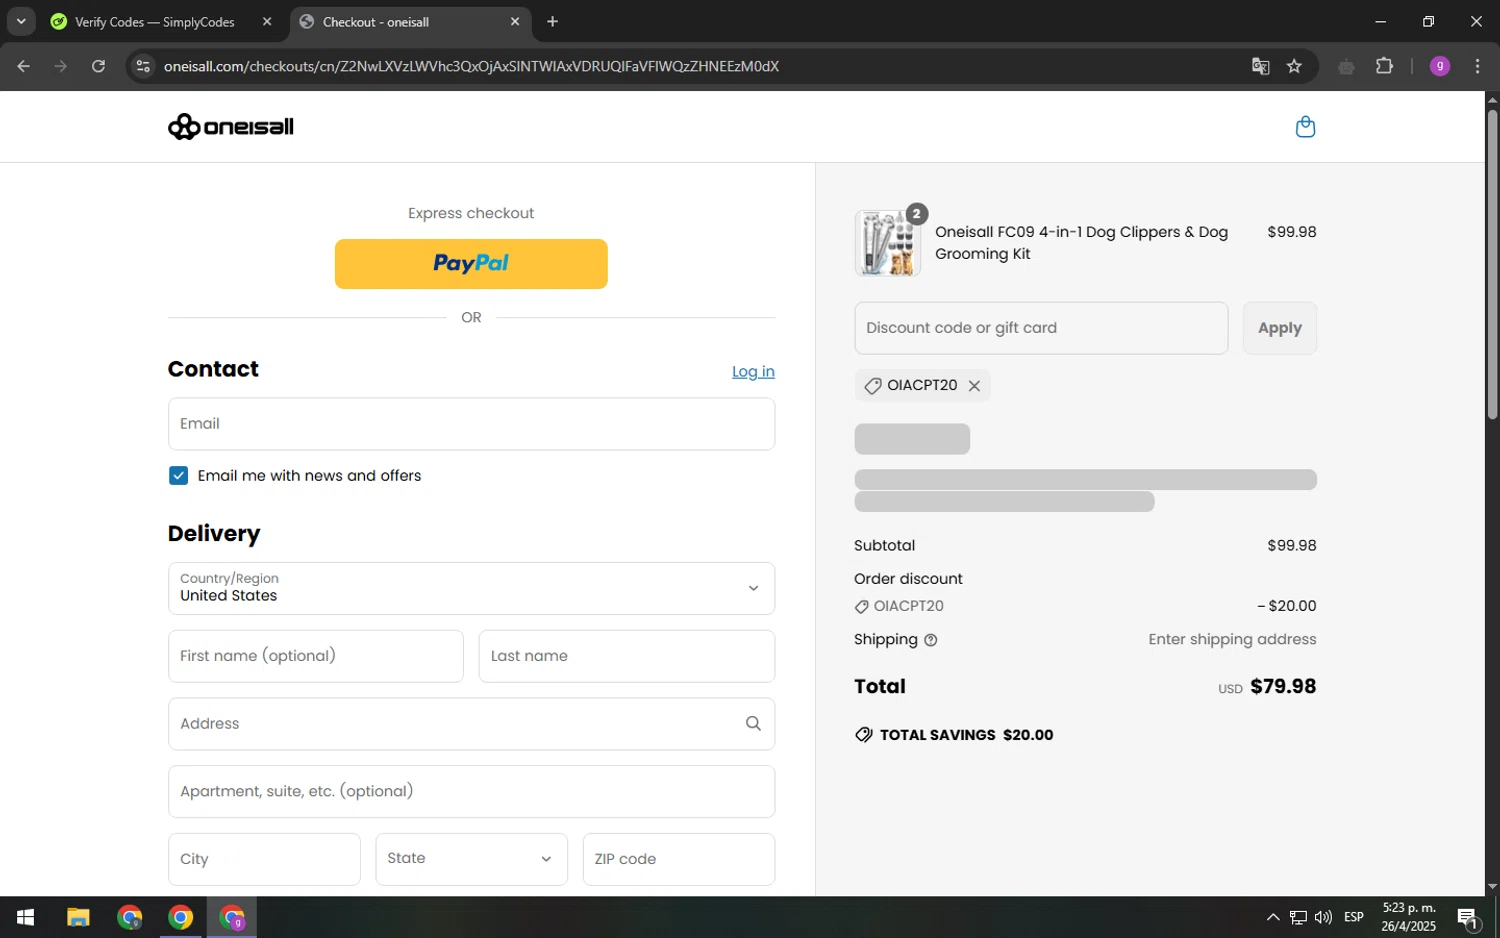
Task: Click the page vertical scrollbar
Action: [x=1492, y=264]
